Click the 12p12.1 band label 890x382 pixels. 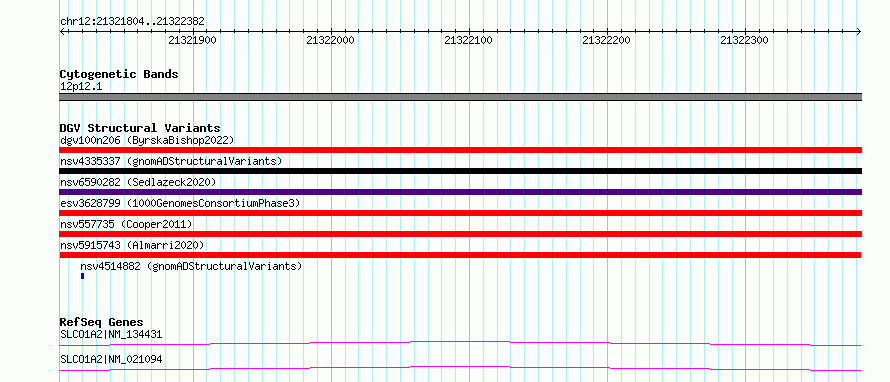click(x=81, y=87)
